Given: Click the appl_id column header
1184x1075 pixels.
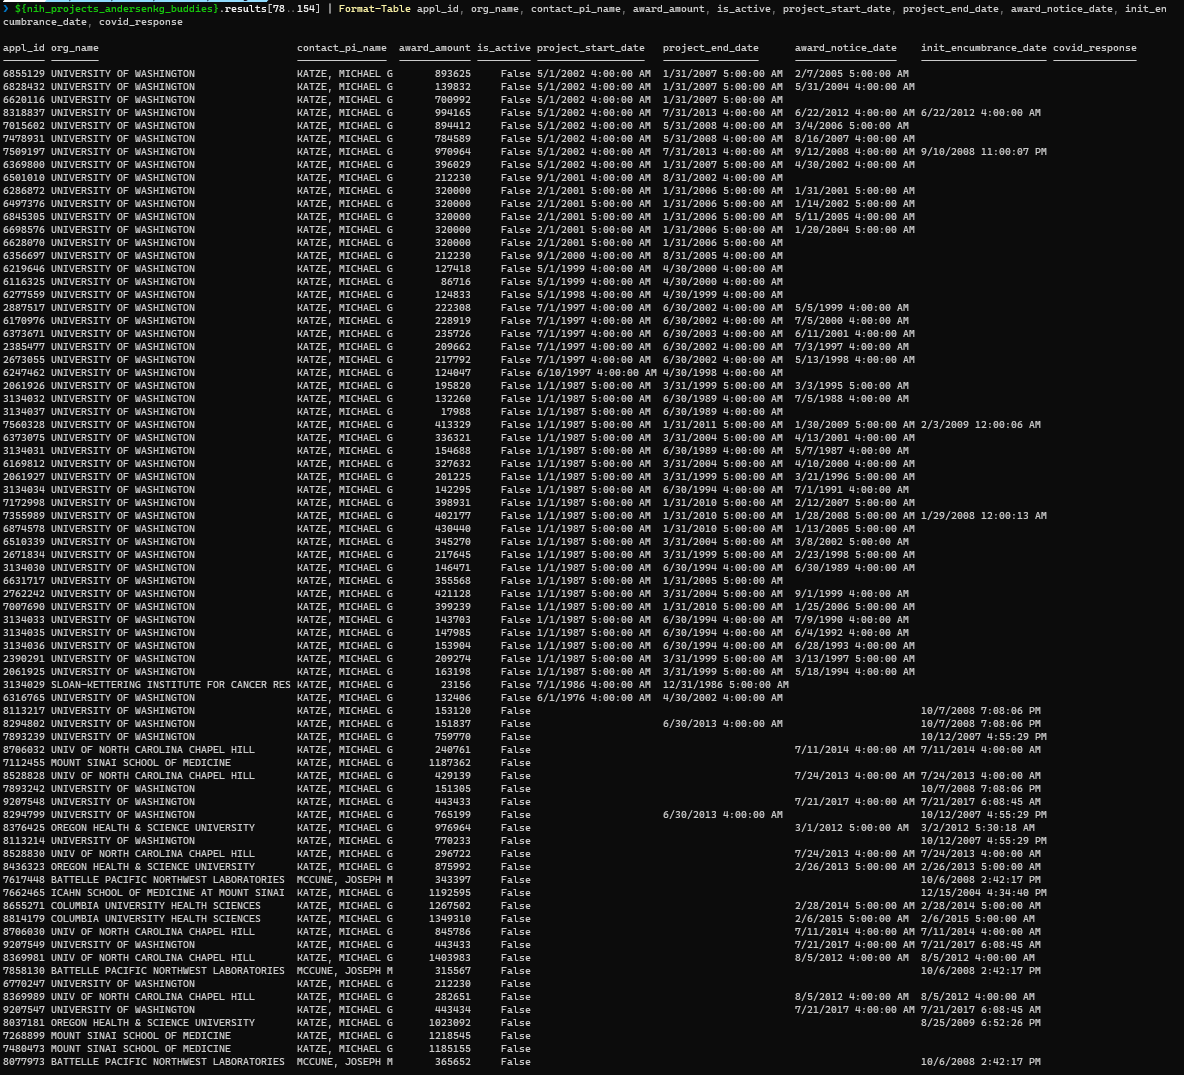Looking at the screenshot, I should pyautogui.click(x=23, y=48).
